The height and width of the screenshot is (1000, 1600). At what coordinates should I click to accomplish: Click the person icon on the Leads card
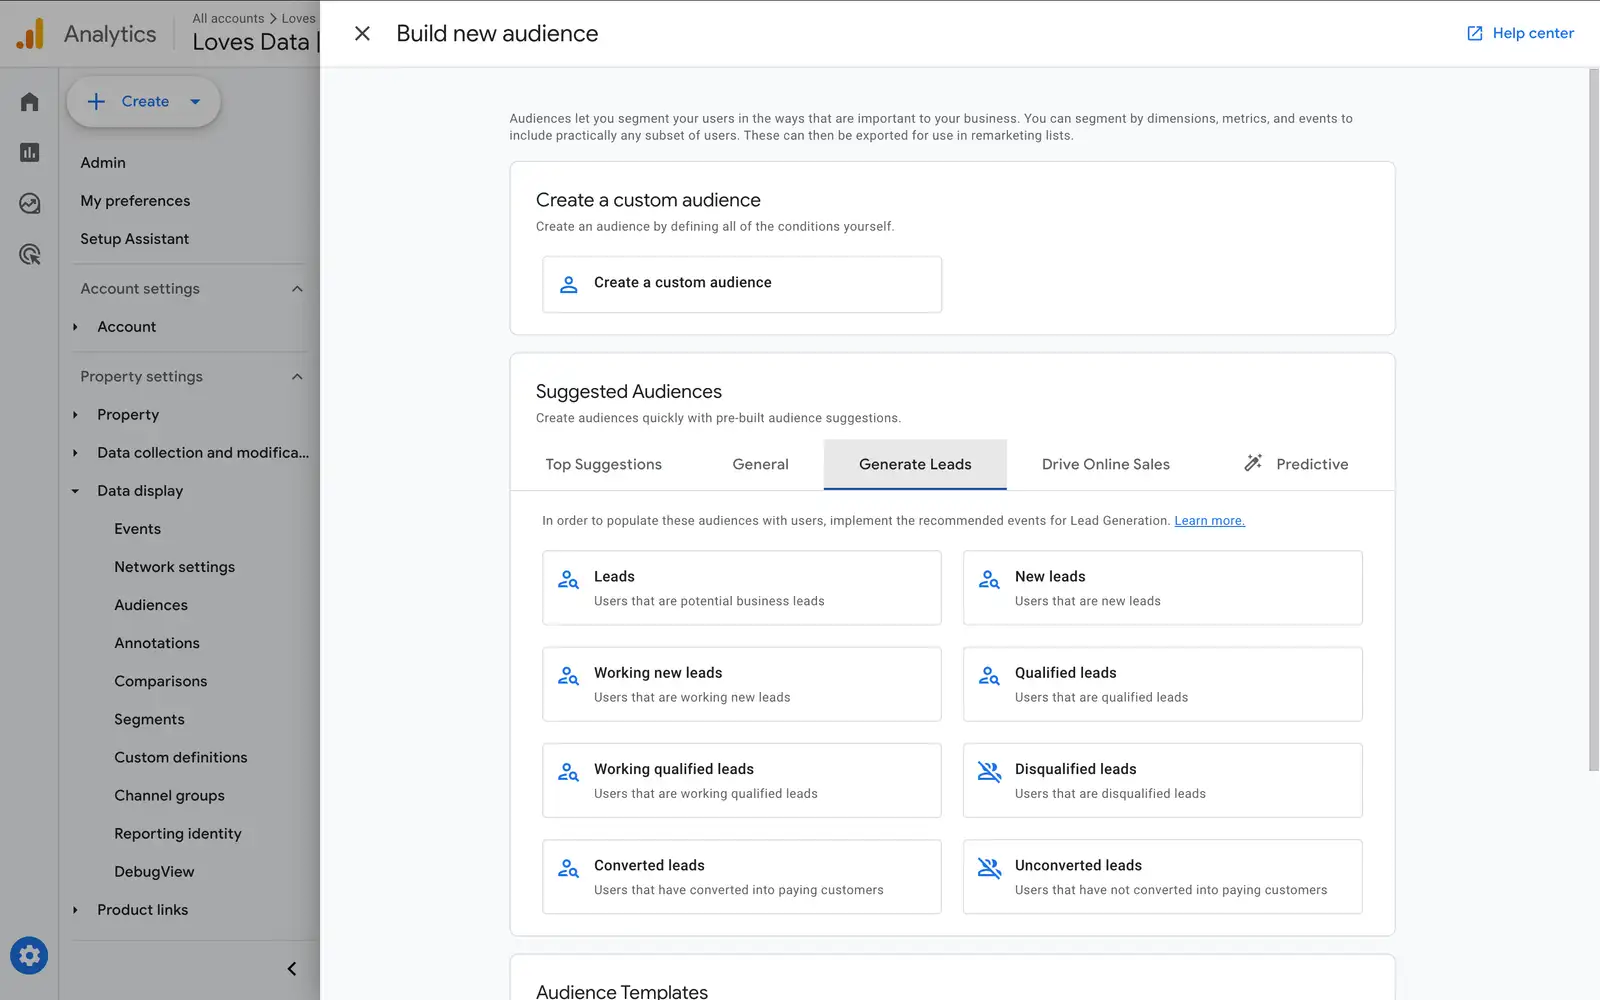point(568,579)
